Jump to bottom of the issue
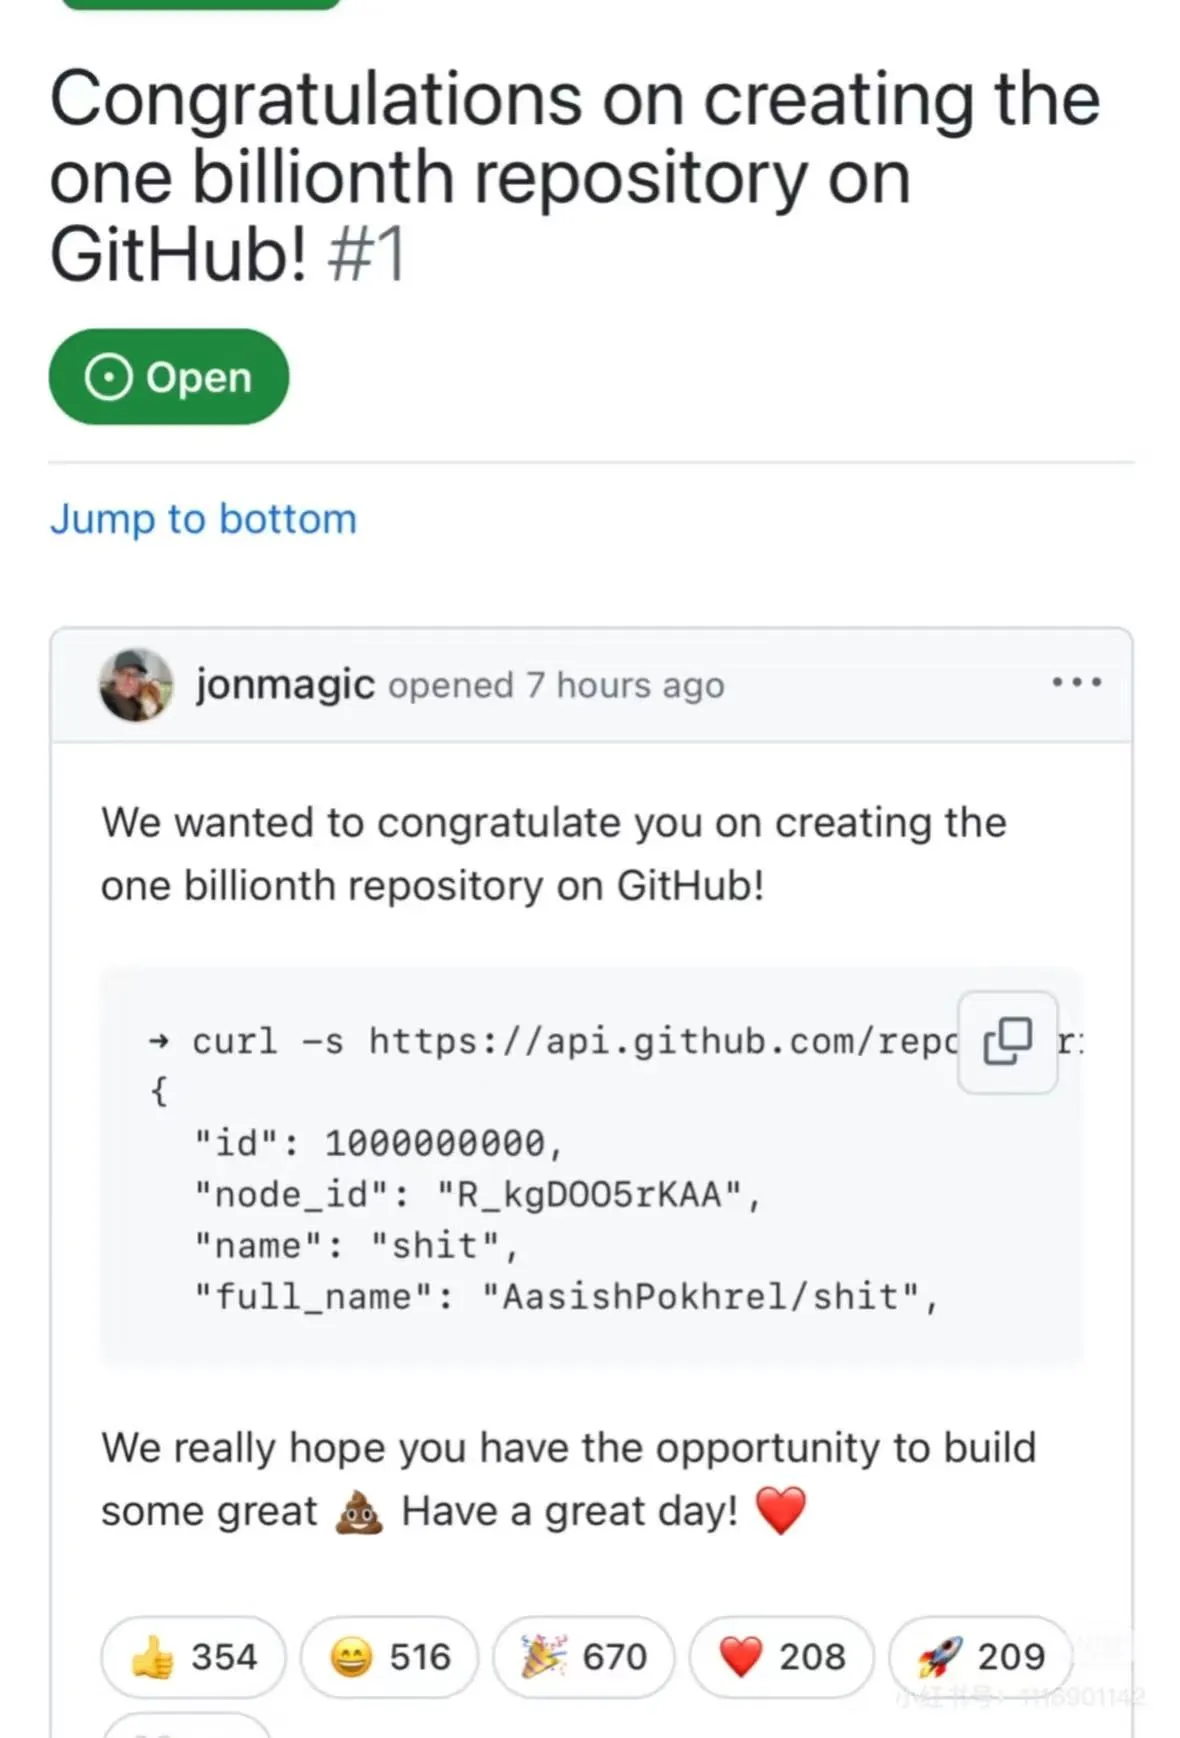The height and width of the screenshot is (1738, 1180). pos(203,519)
